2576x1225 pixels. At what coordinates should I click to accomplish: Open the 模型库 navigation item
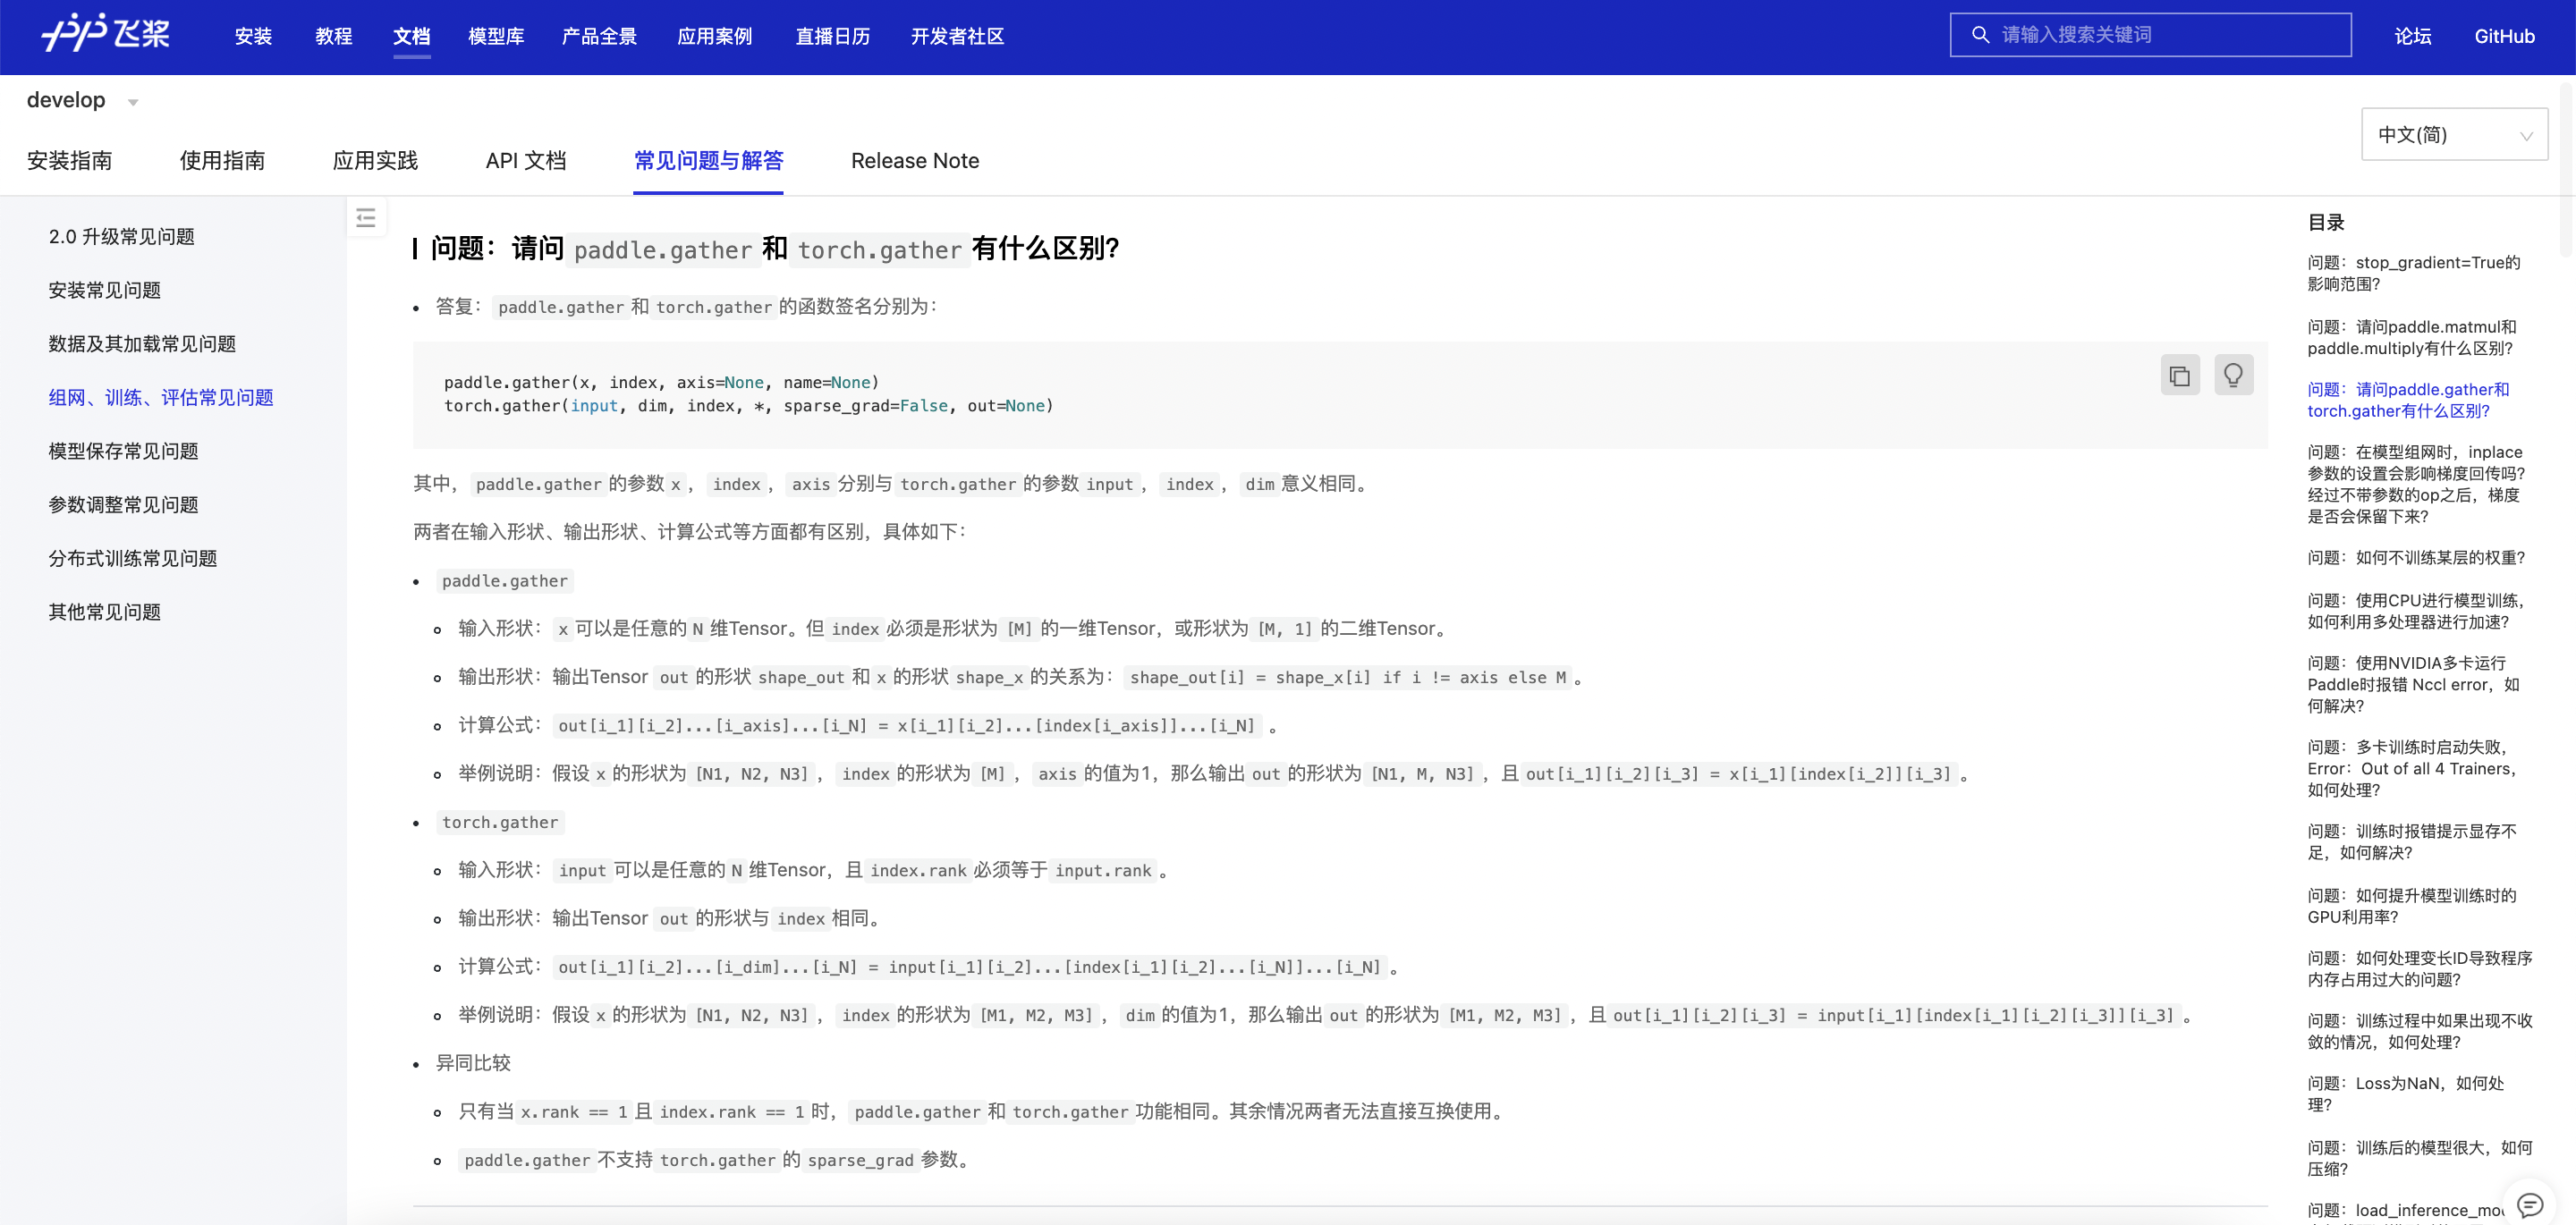point(496,37)
